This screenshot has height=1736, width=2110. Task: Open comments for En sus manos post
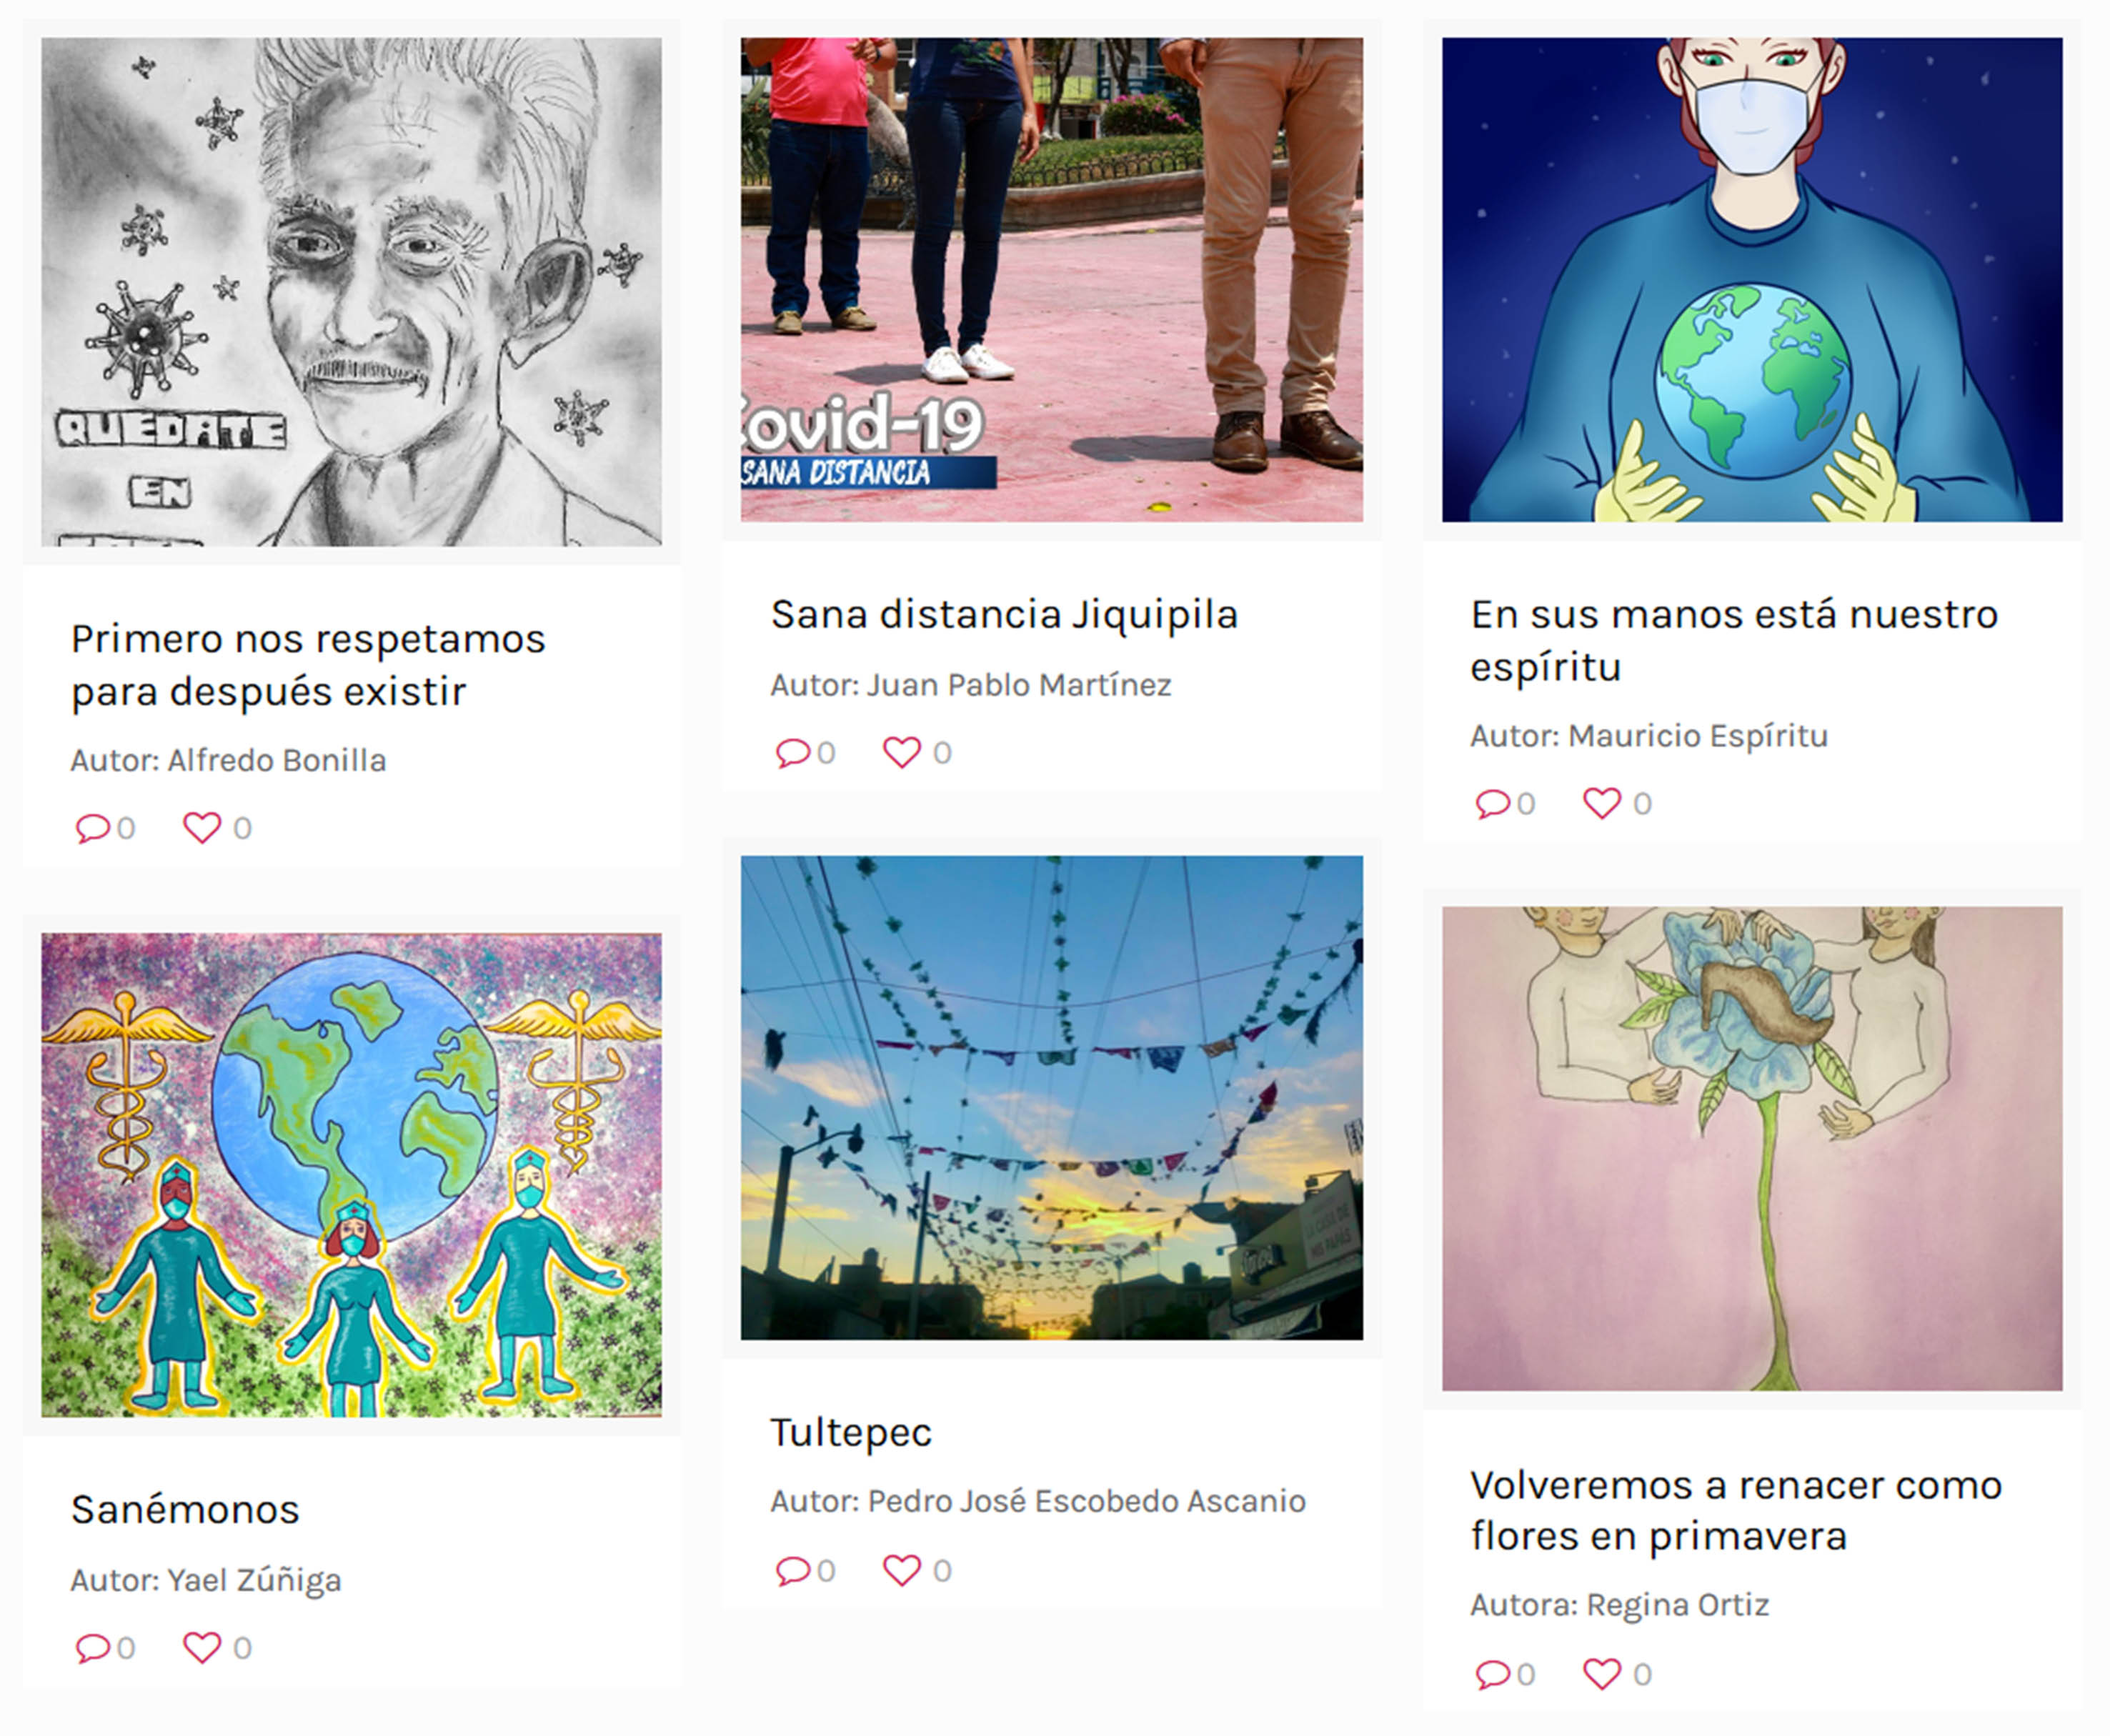1492,803
